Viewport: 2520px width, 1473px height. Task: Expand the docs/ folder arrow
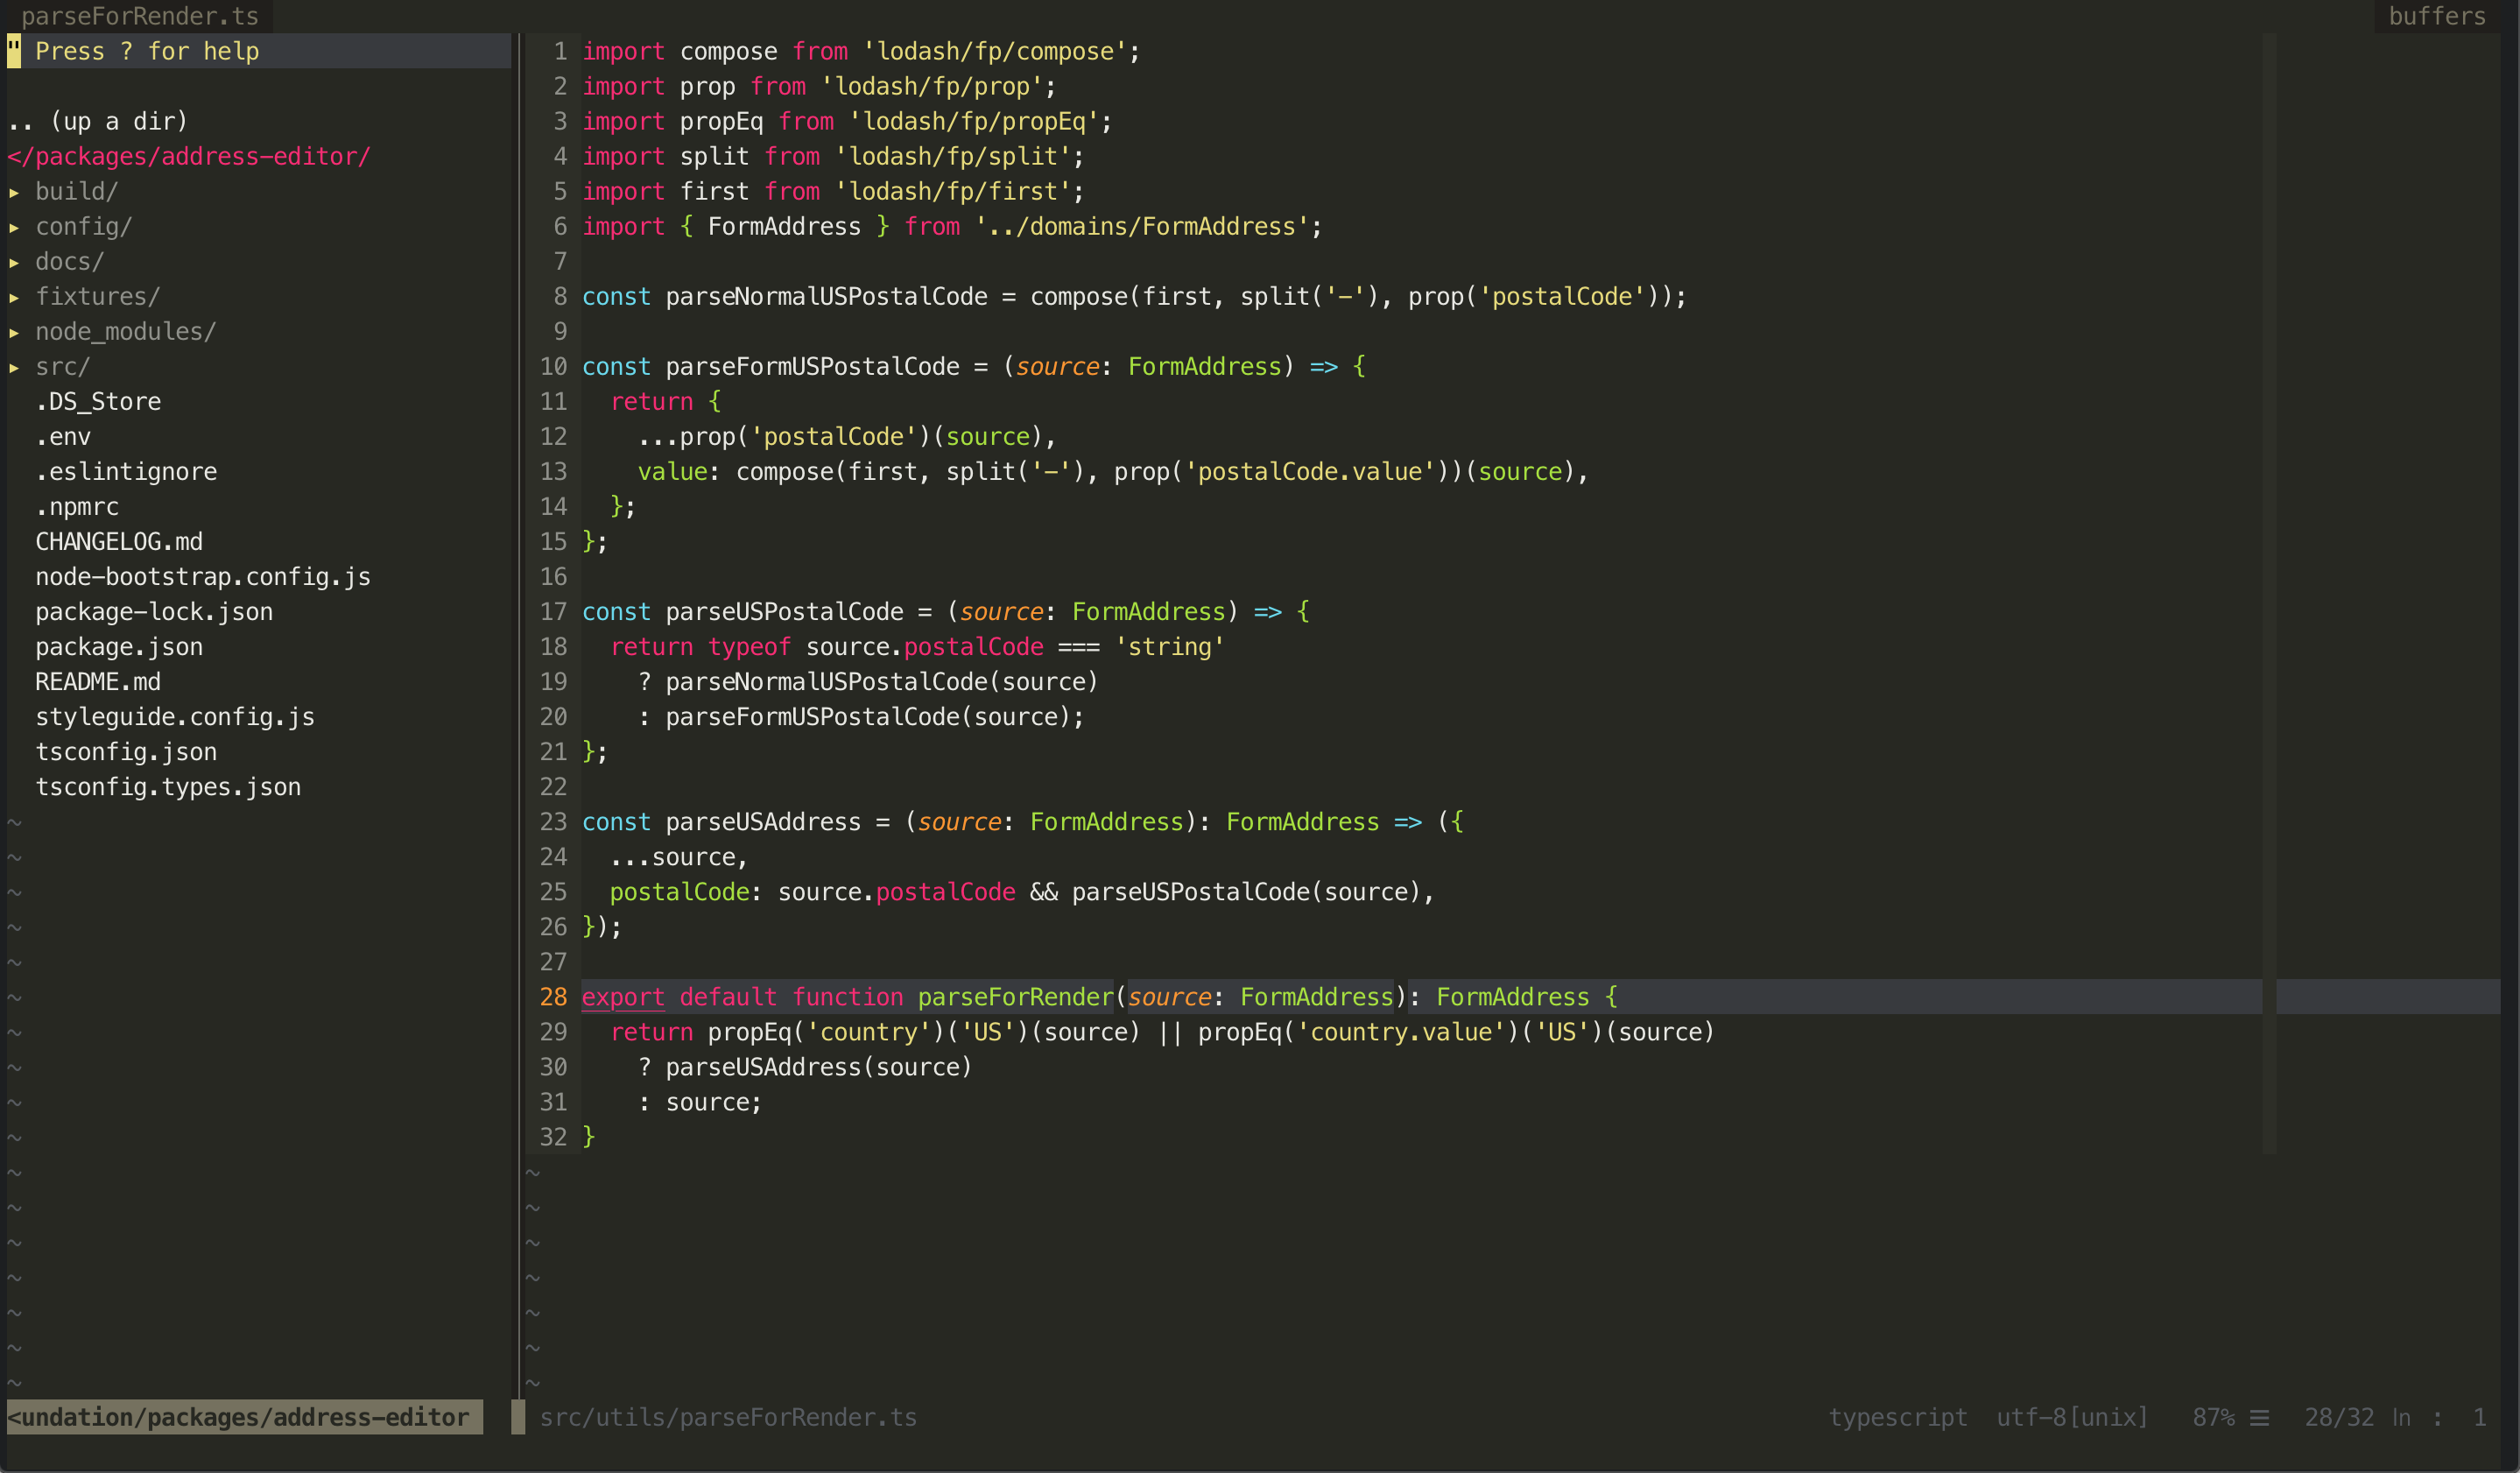14,262
